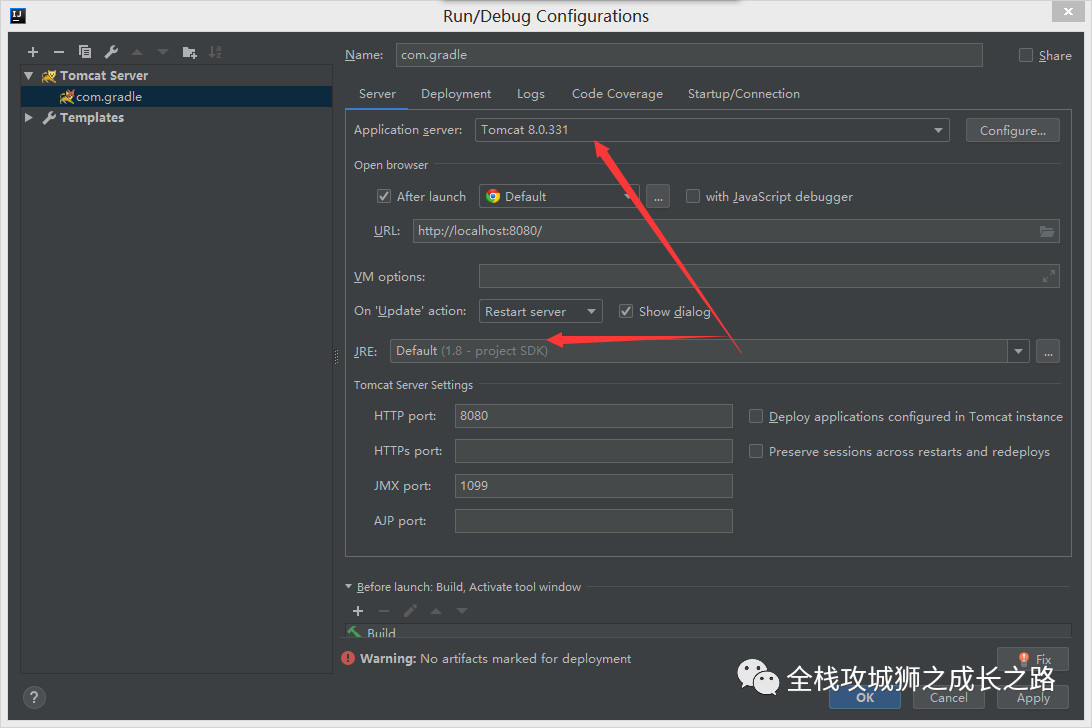Viewport: 1092px width, 728px height.
Task: Copy the selected configuration
Action: tap(85, 52)
